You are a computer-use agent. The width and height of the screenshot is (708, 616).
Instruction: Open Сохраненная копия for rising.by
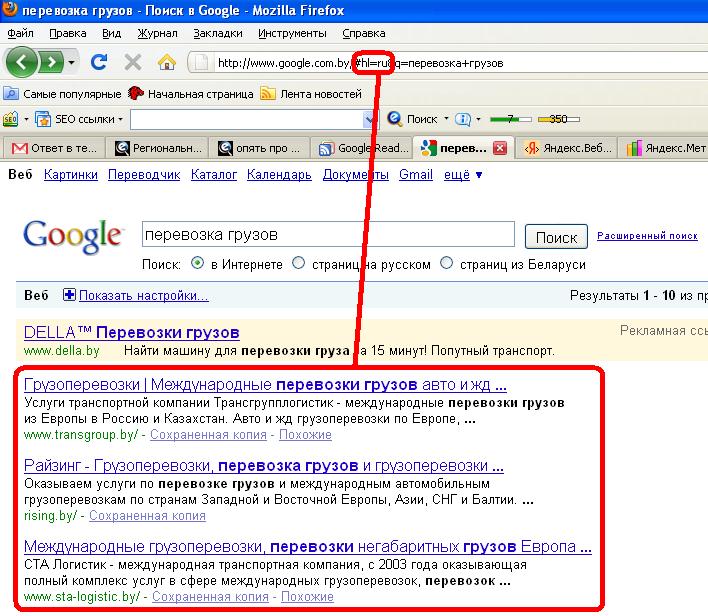pos(147,515)
